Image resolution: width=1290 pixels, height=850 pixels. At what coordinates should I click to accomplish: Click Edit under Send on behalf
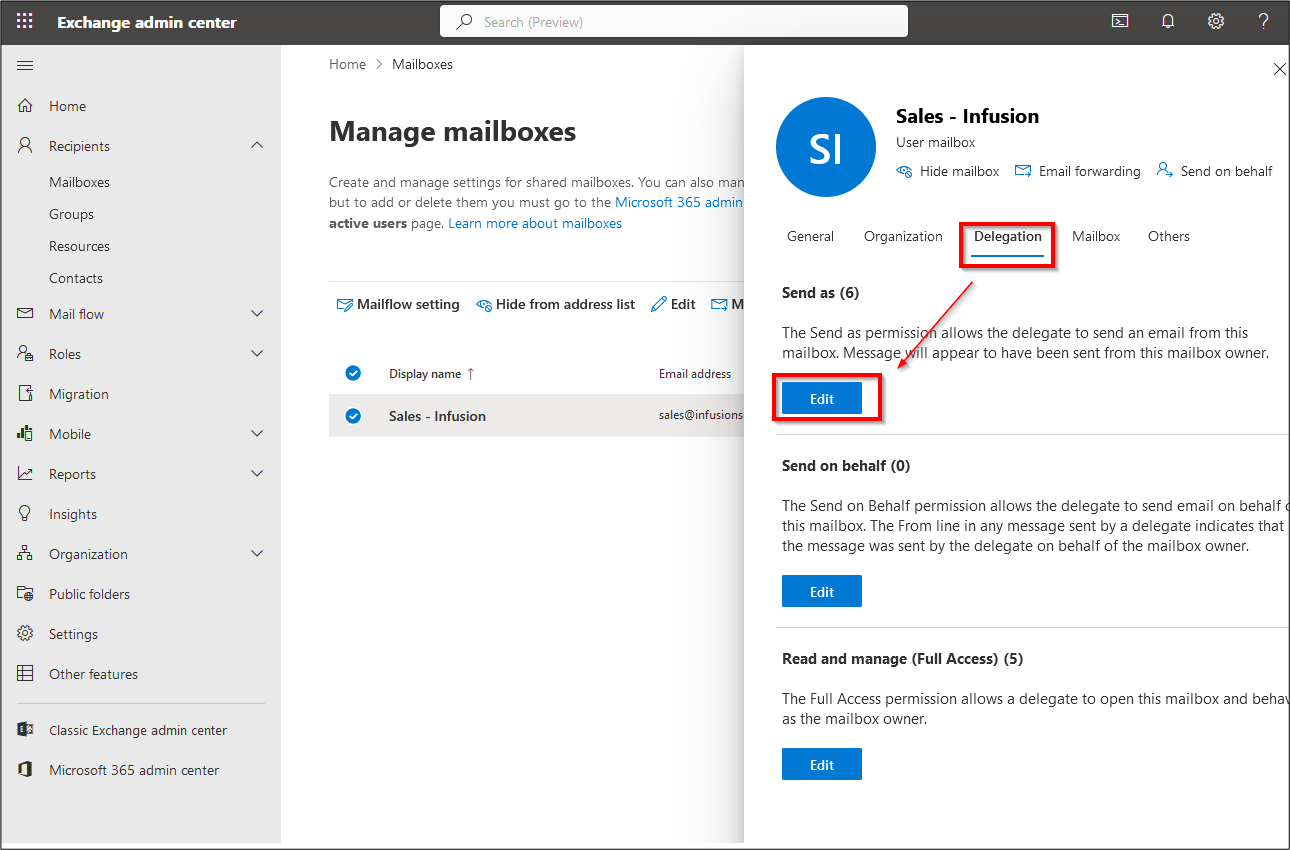[822, 591]
